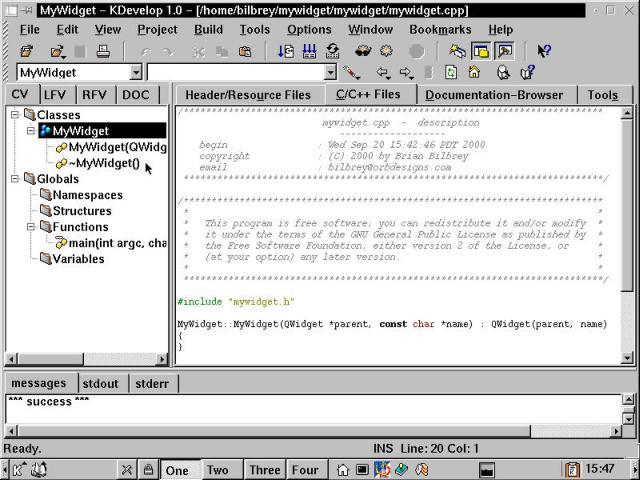Click the Rebuild all toolbar icon

[x=332, y=51]
